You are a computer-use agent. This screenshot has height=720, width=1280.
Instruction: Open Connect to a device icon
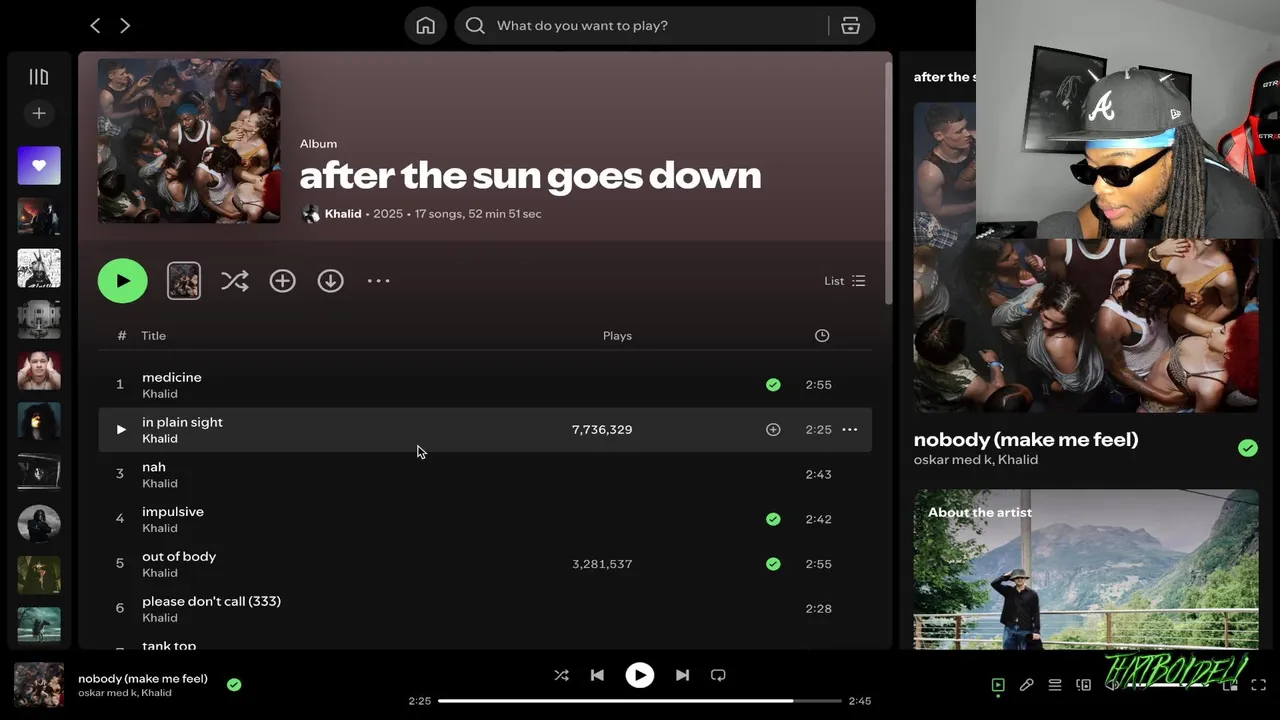point(1083,685)
